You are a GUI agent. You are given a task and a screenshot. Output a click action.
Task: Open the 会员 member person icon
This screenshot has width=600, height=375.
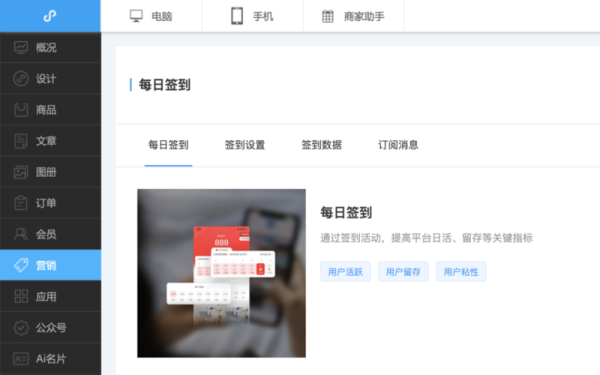click(21, 234)
